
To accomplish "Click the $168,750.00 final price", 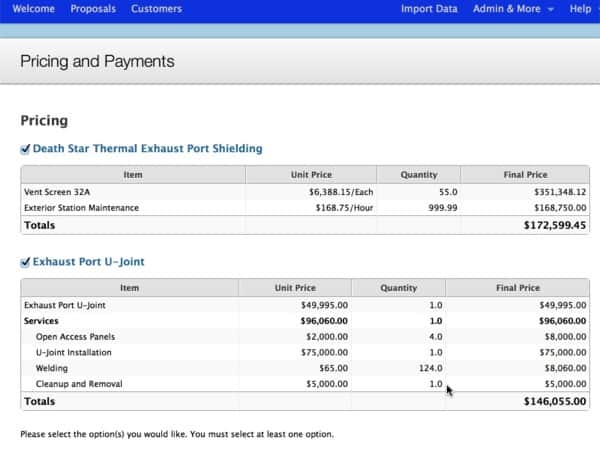I will coord(560,208).
